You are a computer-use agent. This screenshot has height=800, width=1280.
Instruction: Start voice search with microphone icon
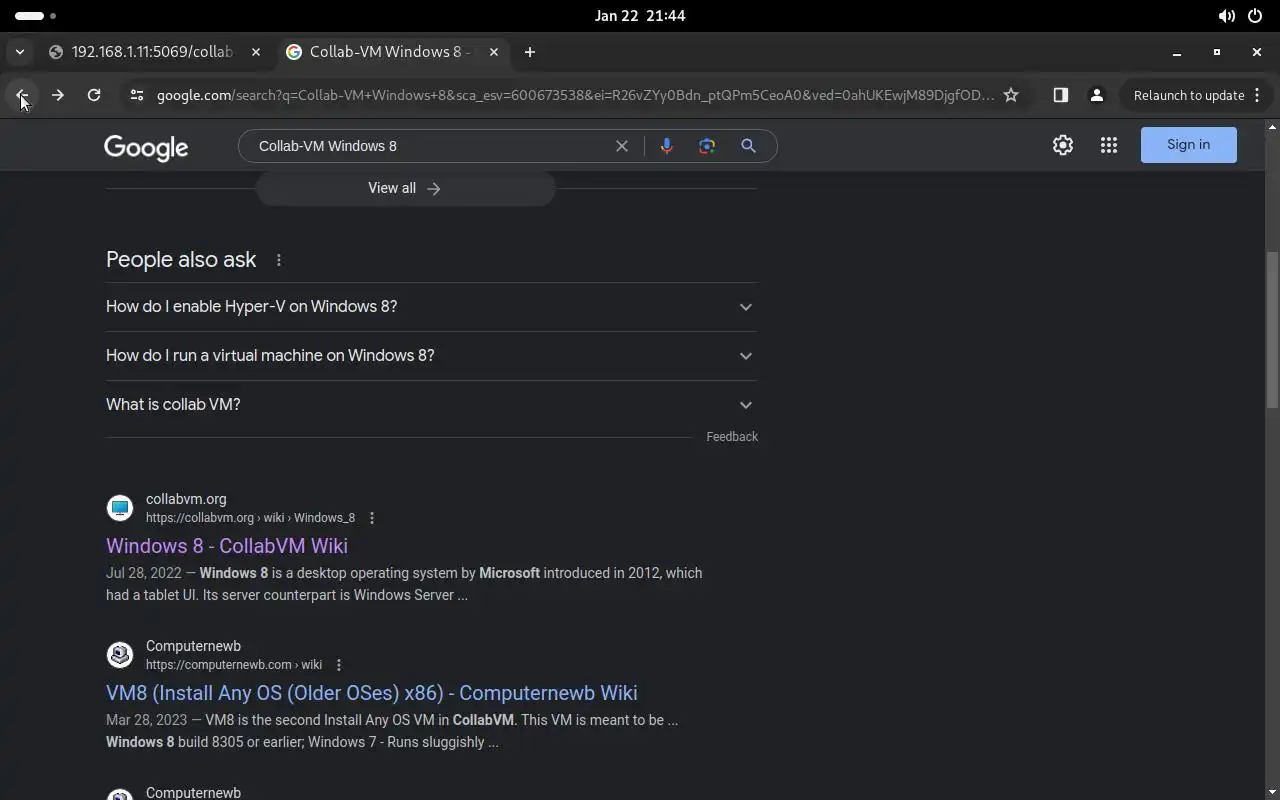(667, 146)
